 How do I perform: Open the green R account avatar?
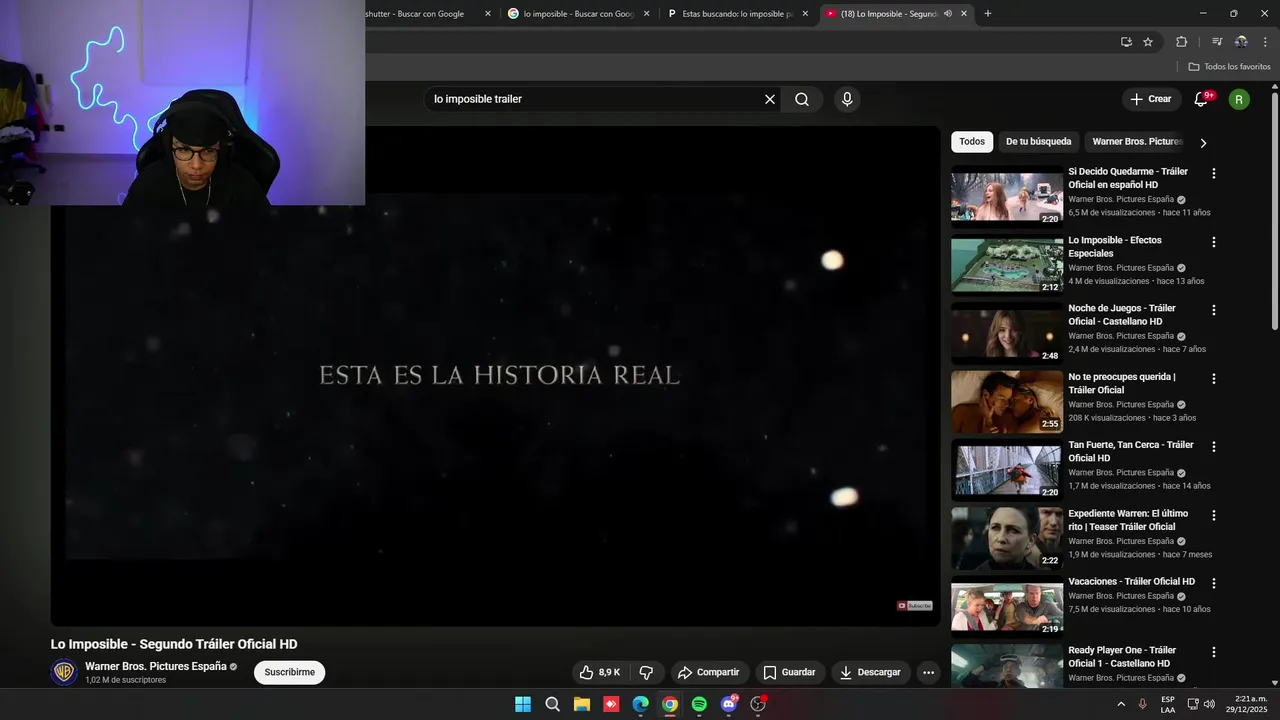click(1239, 99)
